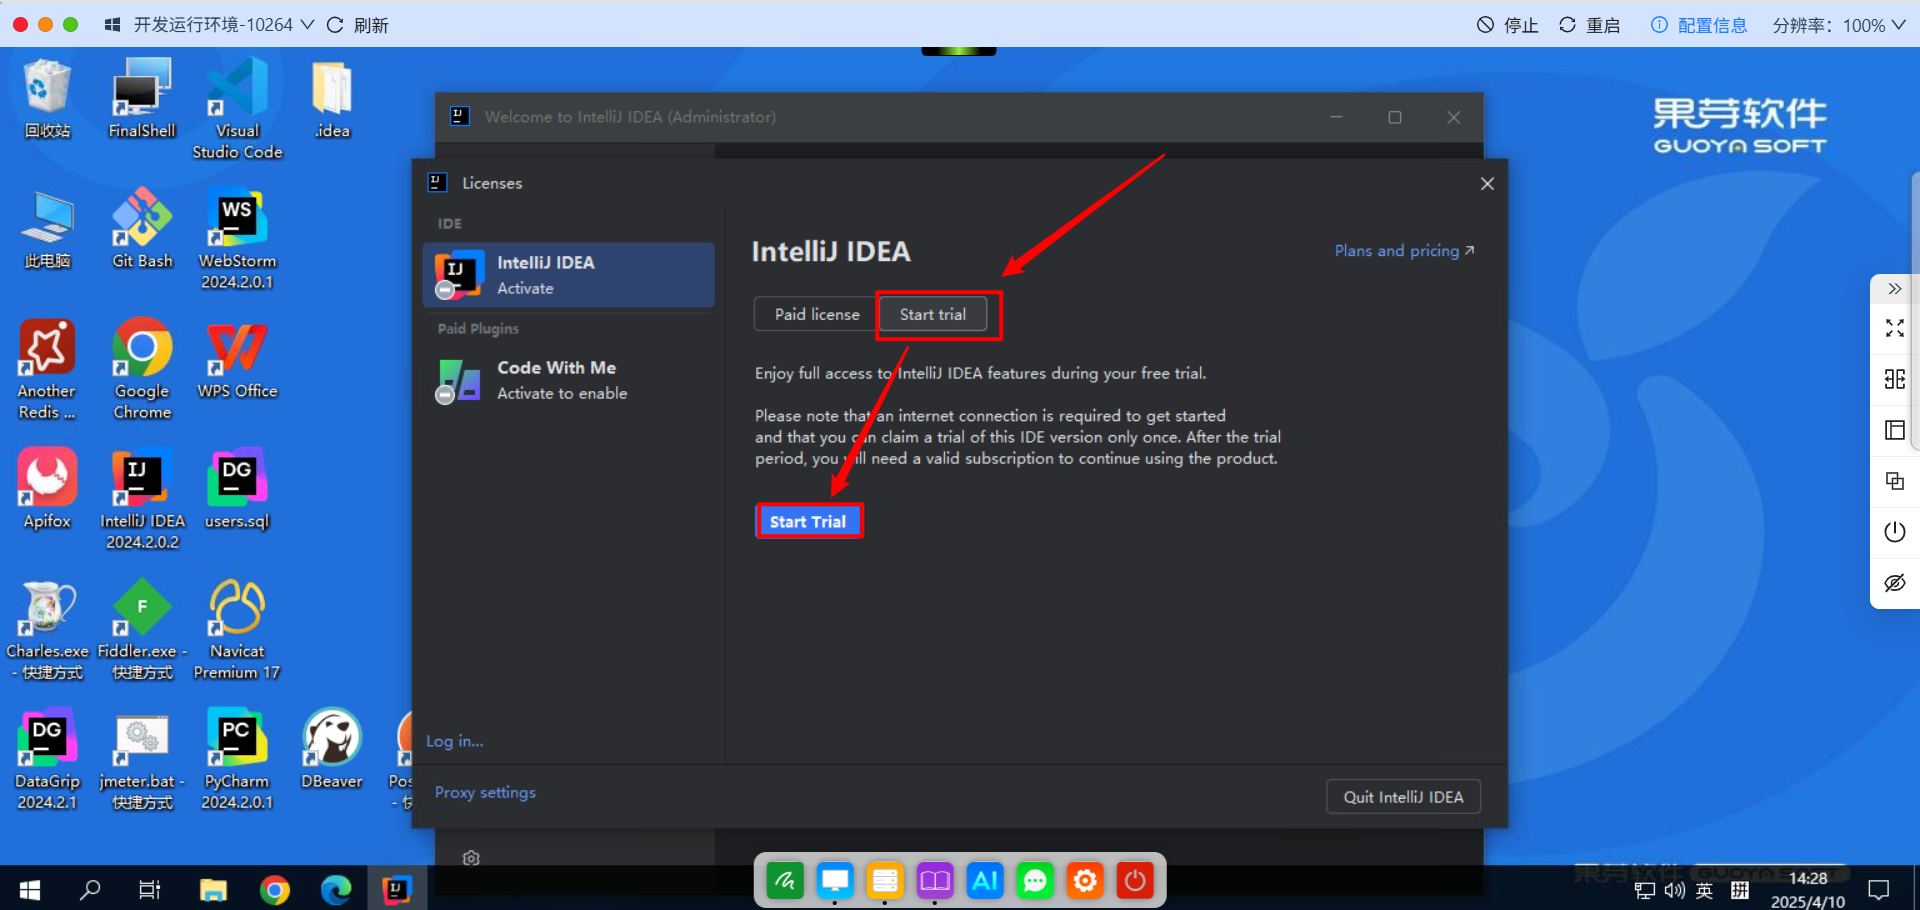Launch Apifox desktop shortcut
1920x910 pixels.
(x=47, y=488)
